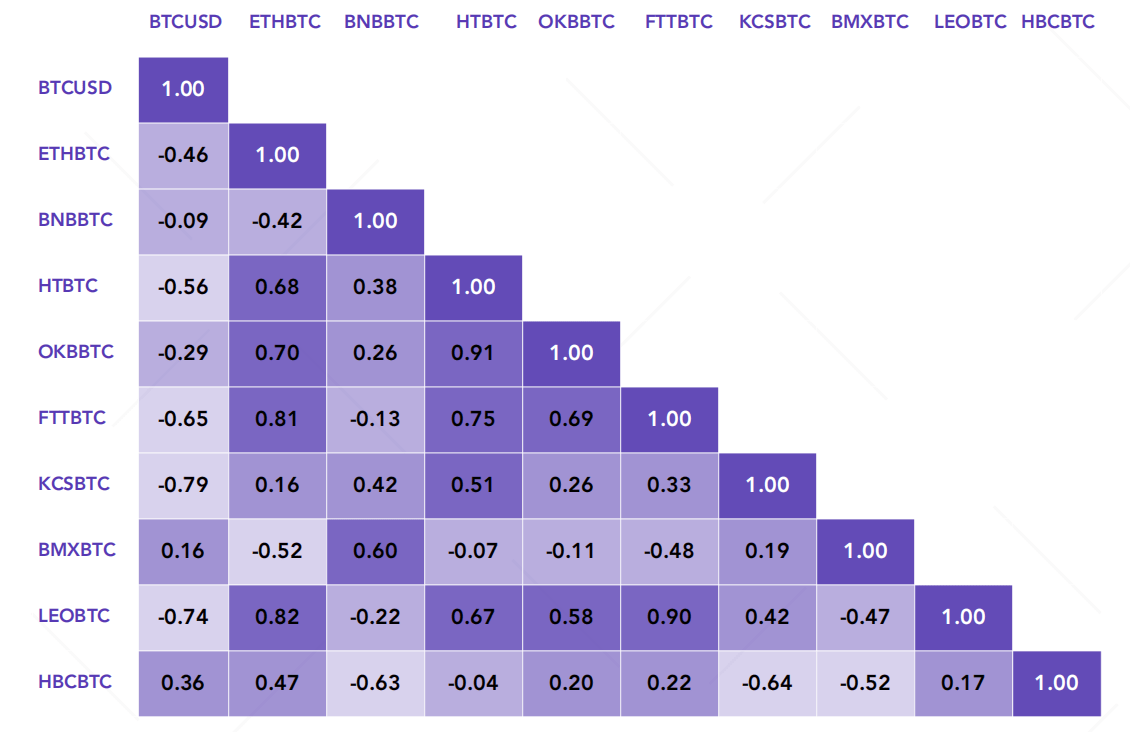Select the 0.81 correlation cell
The height and width of the screenshot is (732, 1130).
tap(277, 419)
